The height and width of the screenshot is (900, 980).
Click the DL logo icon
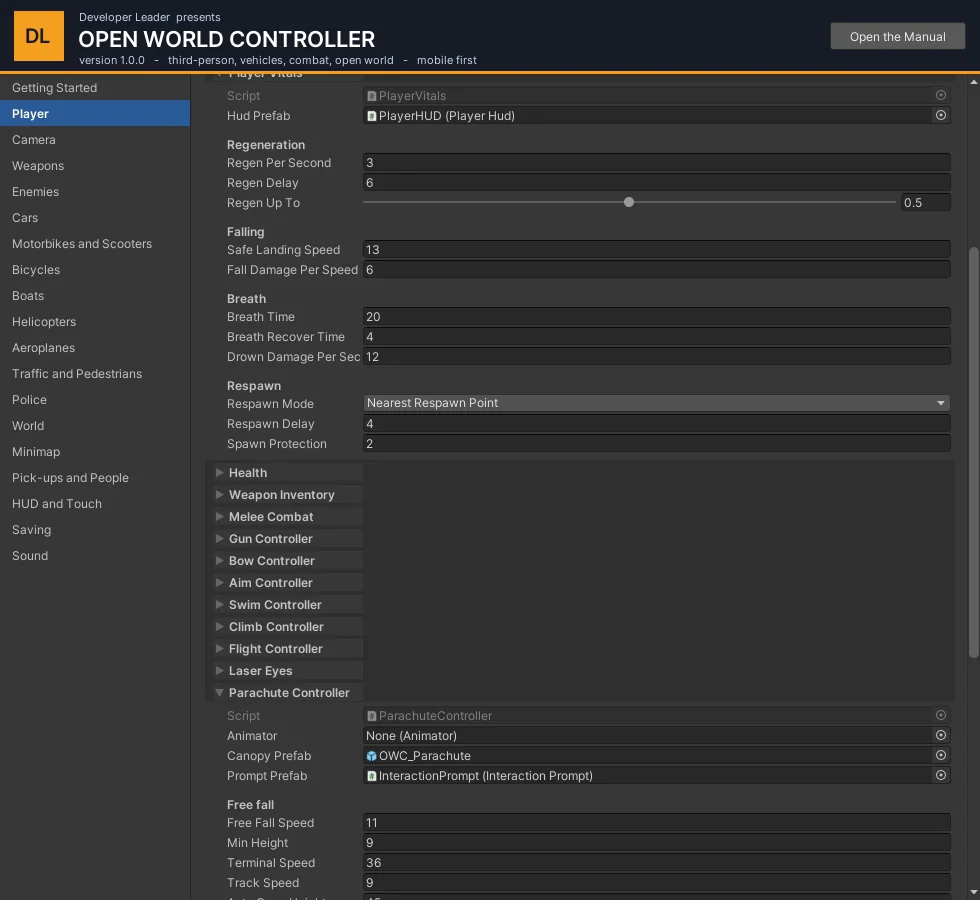[39, 36]
